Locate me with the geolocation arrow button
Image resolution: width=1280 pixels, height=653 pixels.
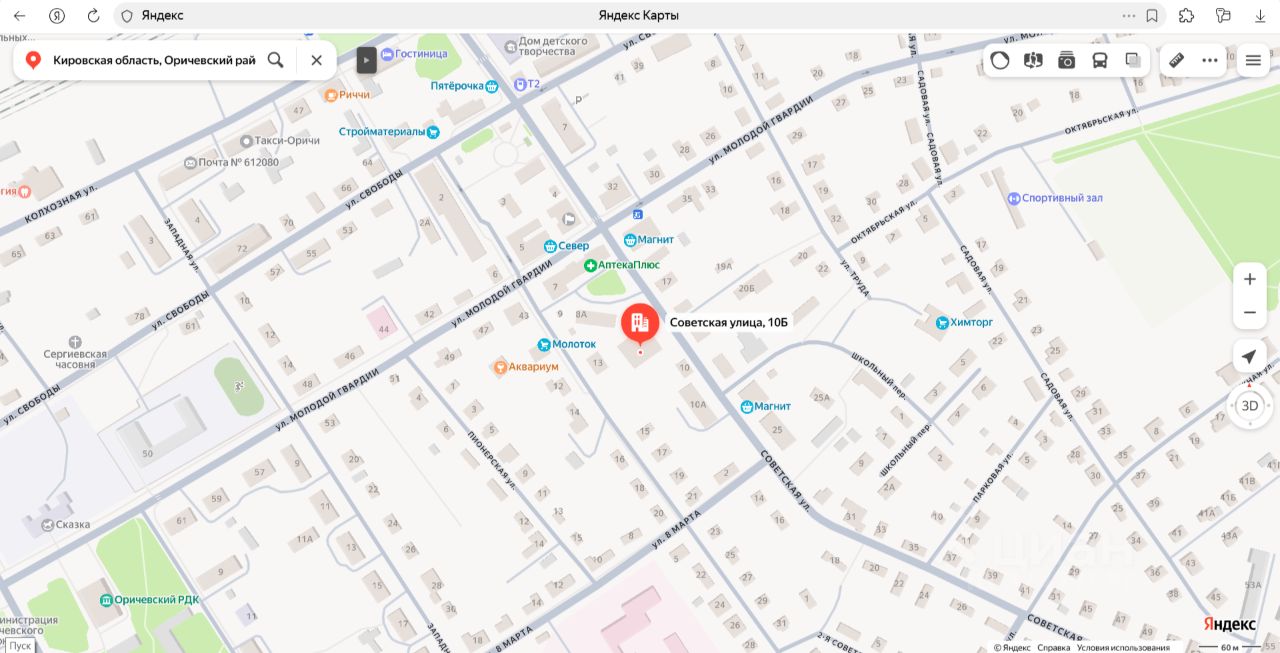(x=1249, y=357)
